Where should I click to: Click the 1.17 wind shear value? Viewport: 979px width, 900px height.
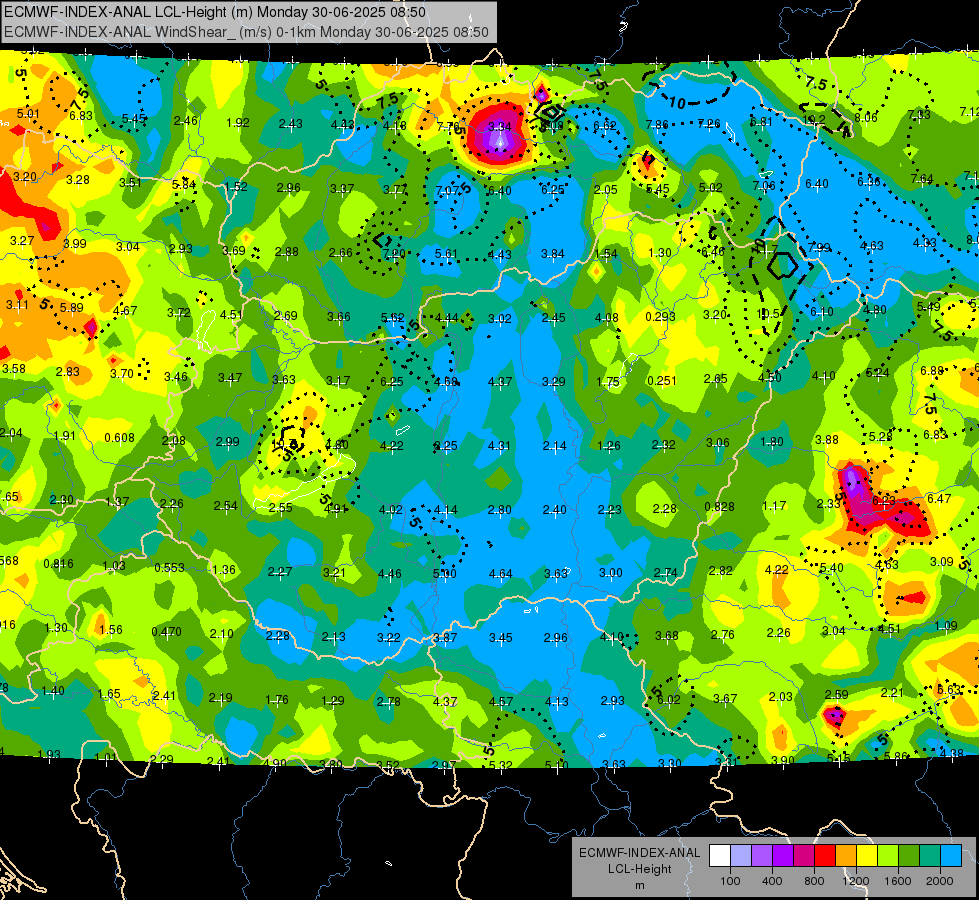774,505
